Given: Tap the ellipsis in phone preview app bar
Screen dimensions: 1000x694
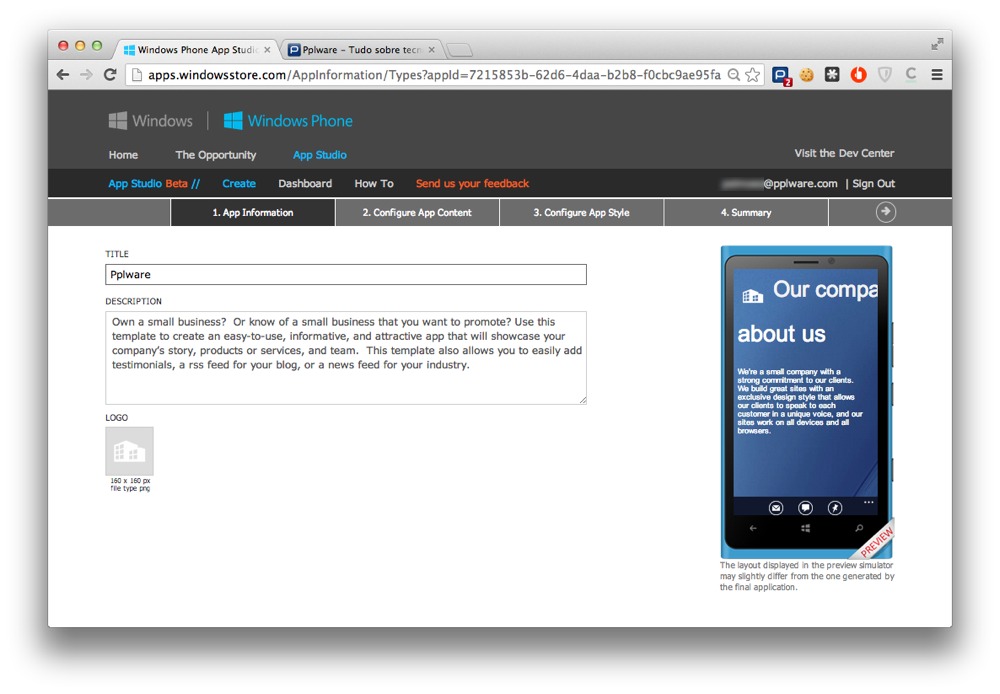Looking at the screenshot, I should tap(869, 503).
